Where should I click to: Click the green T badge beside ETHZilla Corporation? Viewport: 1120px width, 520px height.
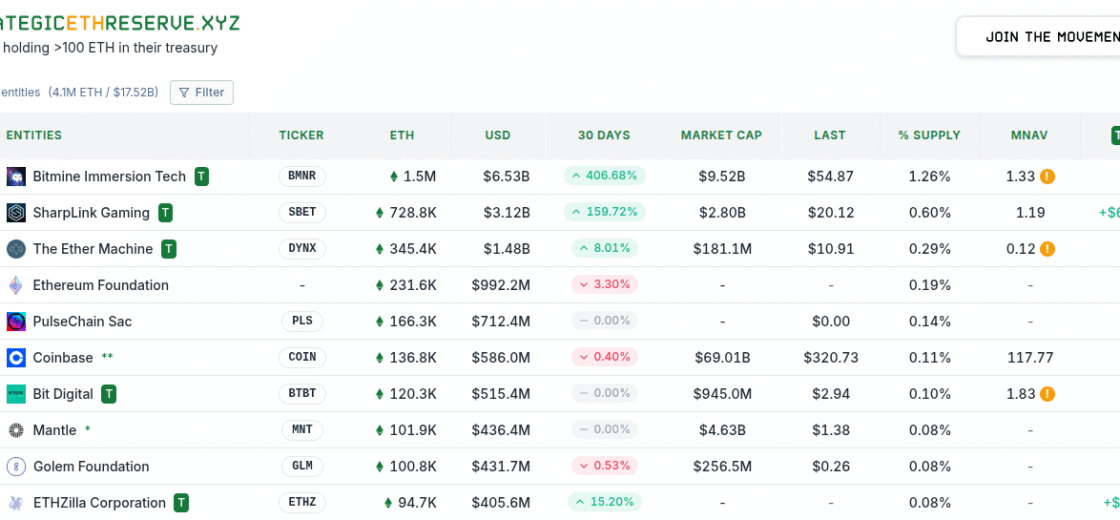(181, 503)
